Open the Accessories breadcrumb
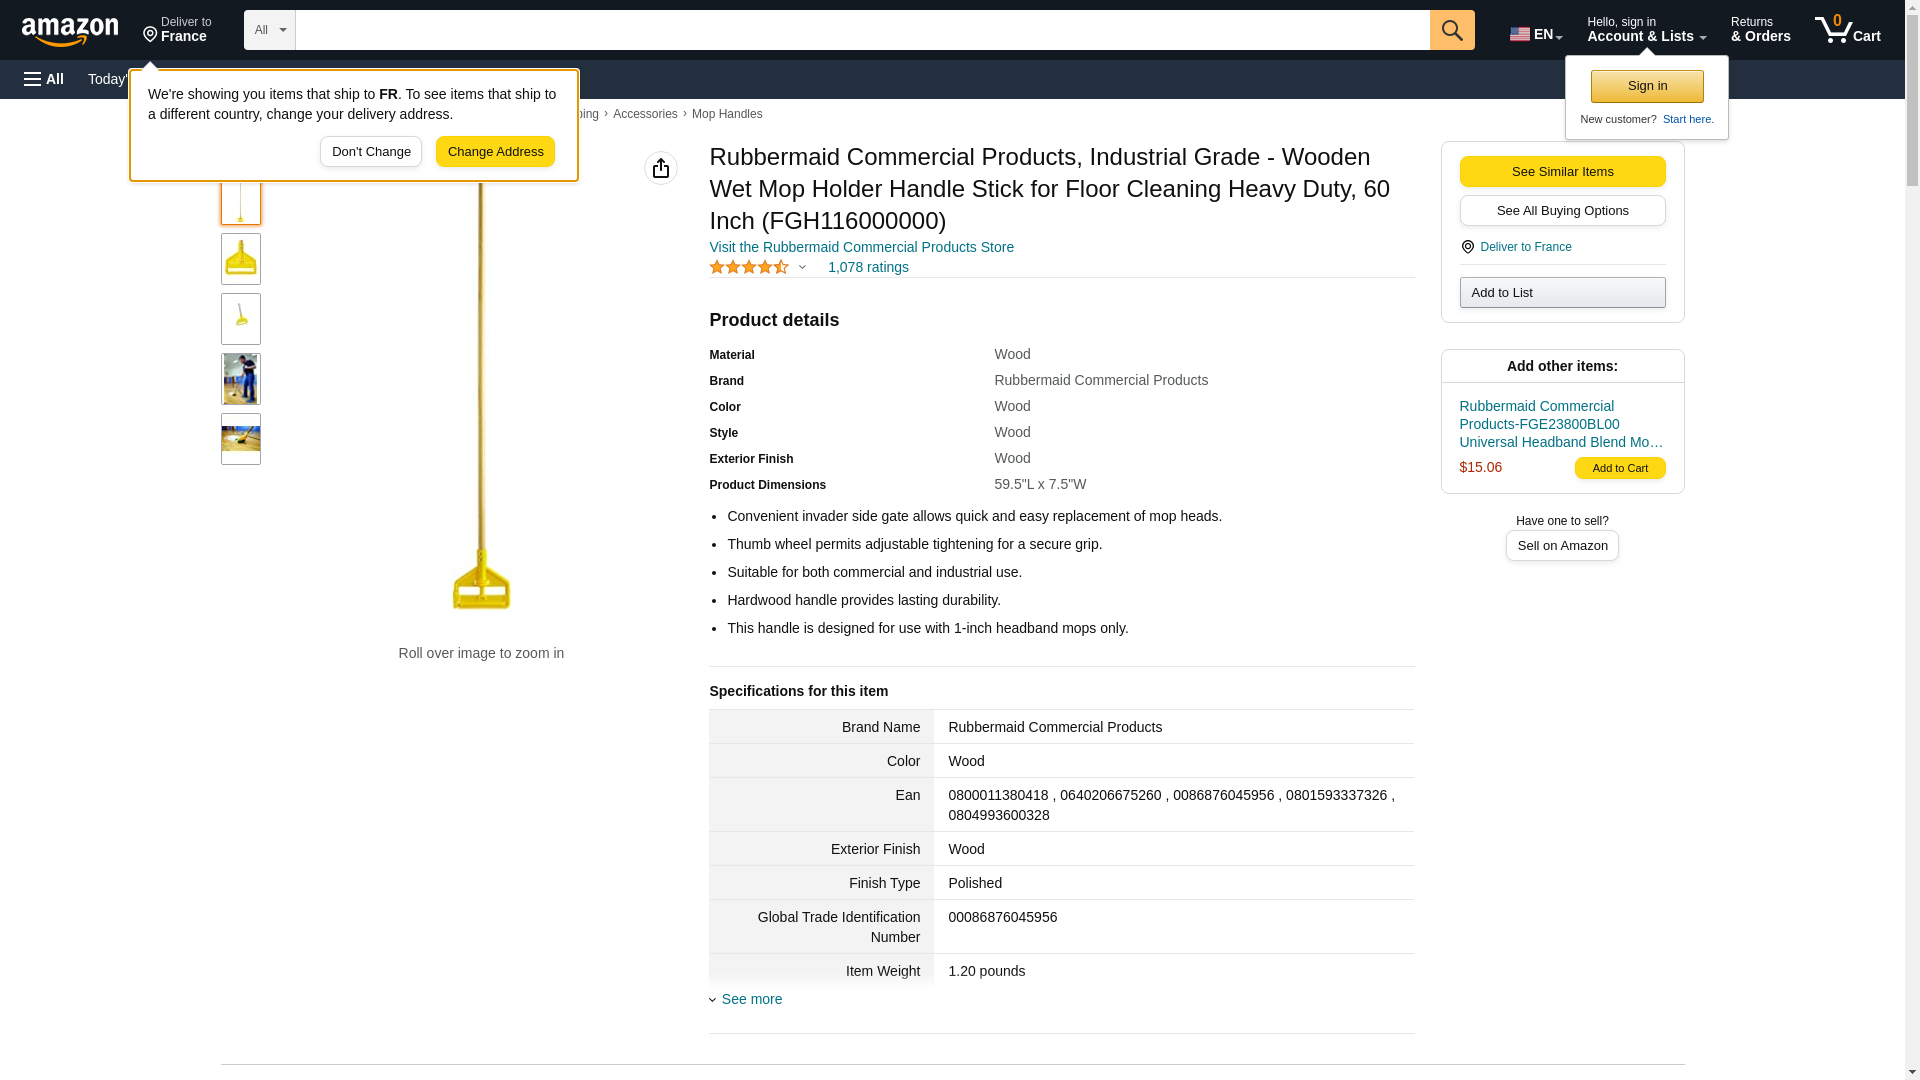 tap(644, 114)
